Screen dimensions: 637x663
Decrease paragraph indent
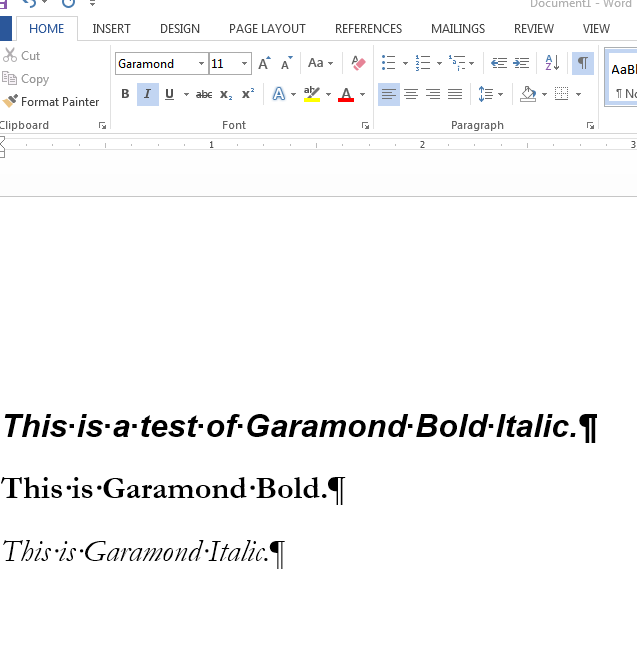(499, 63)
